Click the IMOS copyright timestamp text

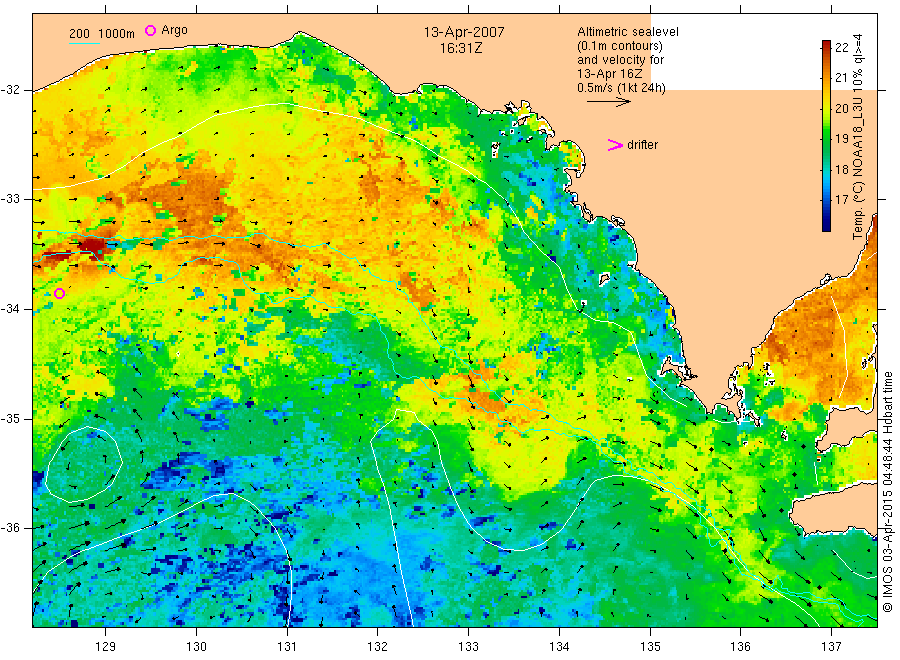[x=888, y=491]
